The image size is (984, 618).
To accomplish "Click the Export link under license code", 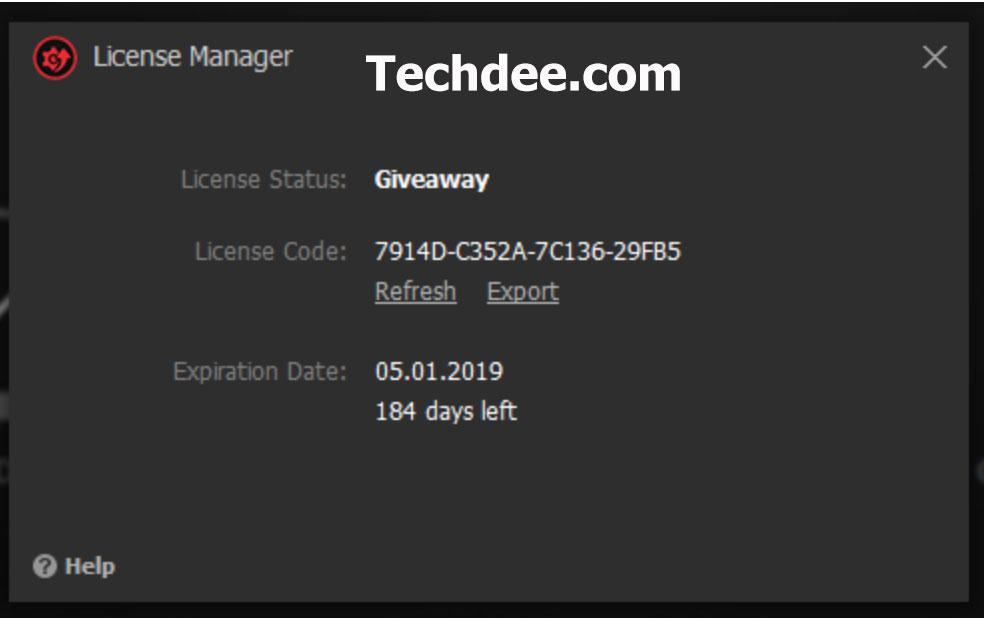I will coord(522,292).
